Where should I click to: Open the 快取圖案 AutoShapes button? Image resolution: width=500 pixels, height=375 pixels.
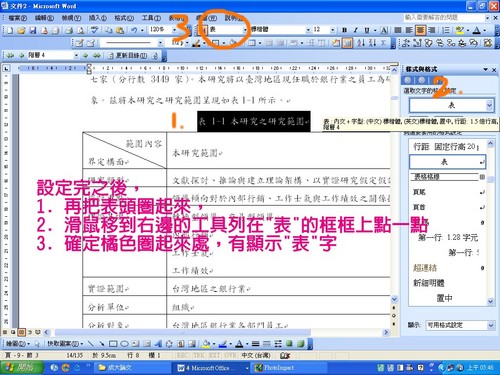pyautogui.click(x=65, y=343)
